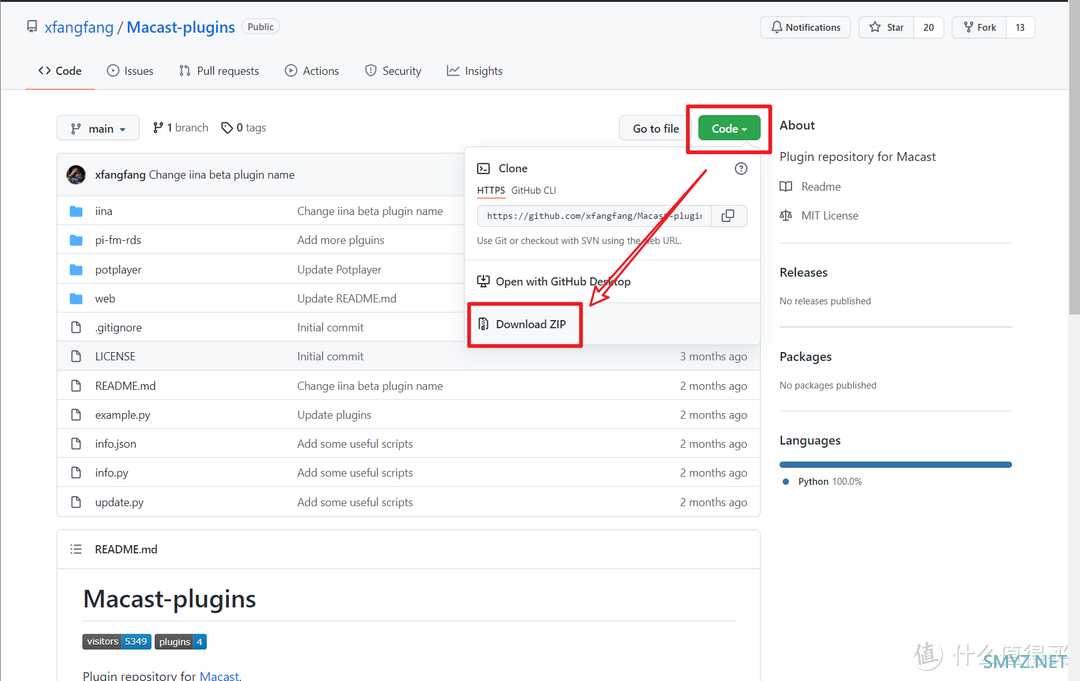
Task: Open commit message Update Potplayer
Action: point(339,269)
